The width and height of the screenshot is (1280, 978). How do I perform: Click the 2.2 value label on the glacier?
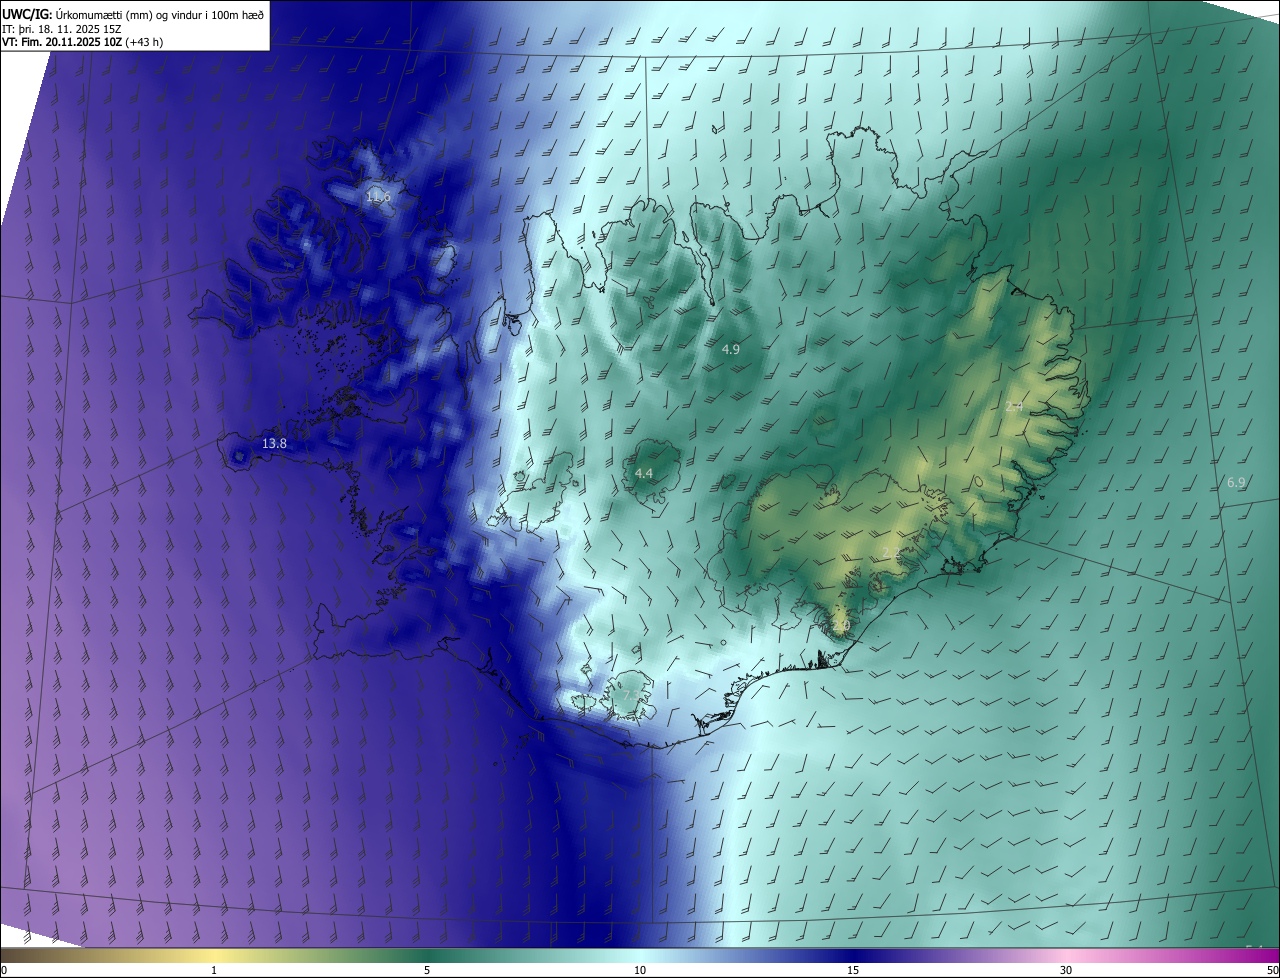[892, 553]
